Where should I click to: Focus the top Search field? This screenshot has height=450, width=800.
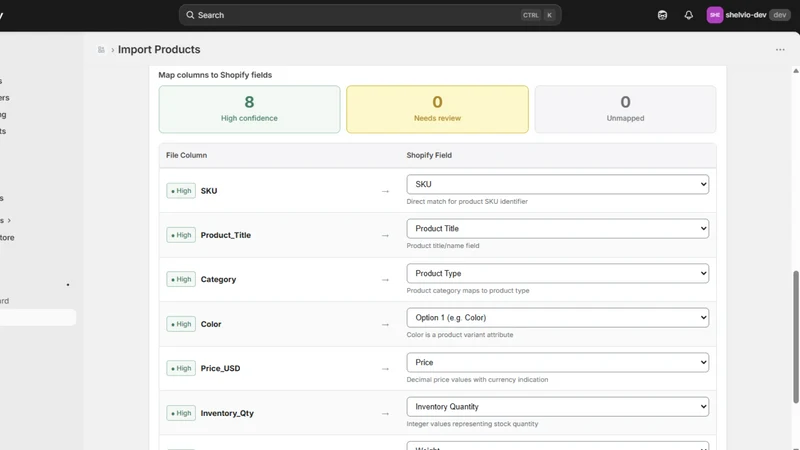tap(370, 15)
